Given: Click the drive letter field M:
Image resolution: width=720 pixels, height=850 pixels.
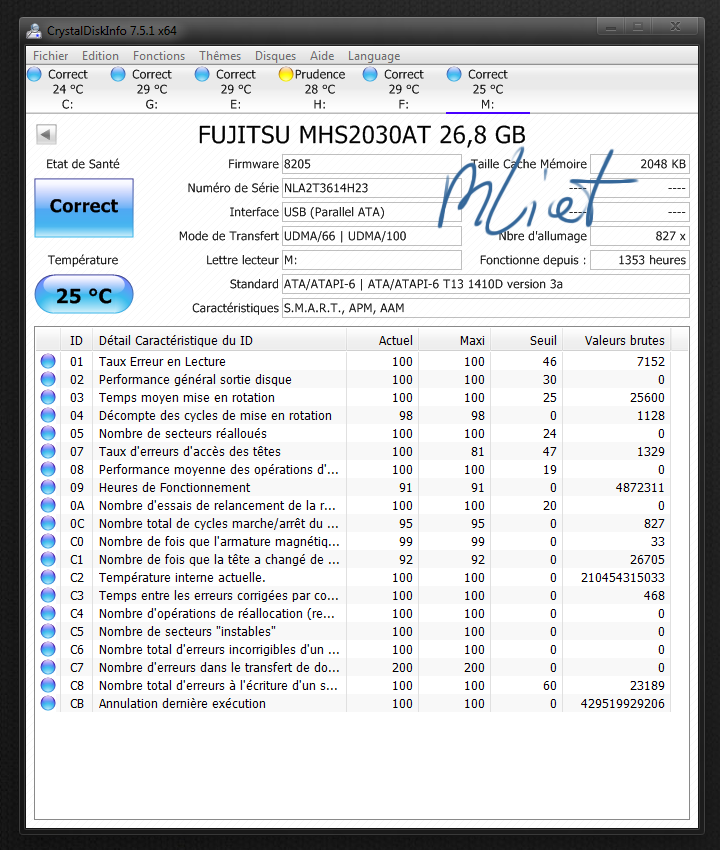Looking at the screenshot, I should 371,260.
